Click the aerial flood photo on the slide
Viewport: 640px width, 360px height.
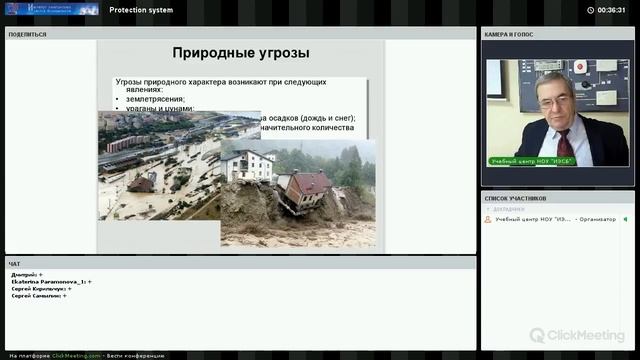(x=160, y=165)
